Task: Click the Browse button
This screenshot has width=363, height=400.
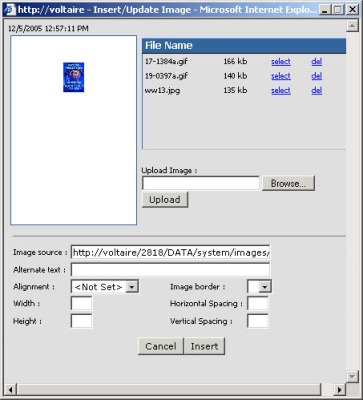Action: [x=288, y=183]
